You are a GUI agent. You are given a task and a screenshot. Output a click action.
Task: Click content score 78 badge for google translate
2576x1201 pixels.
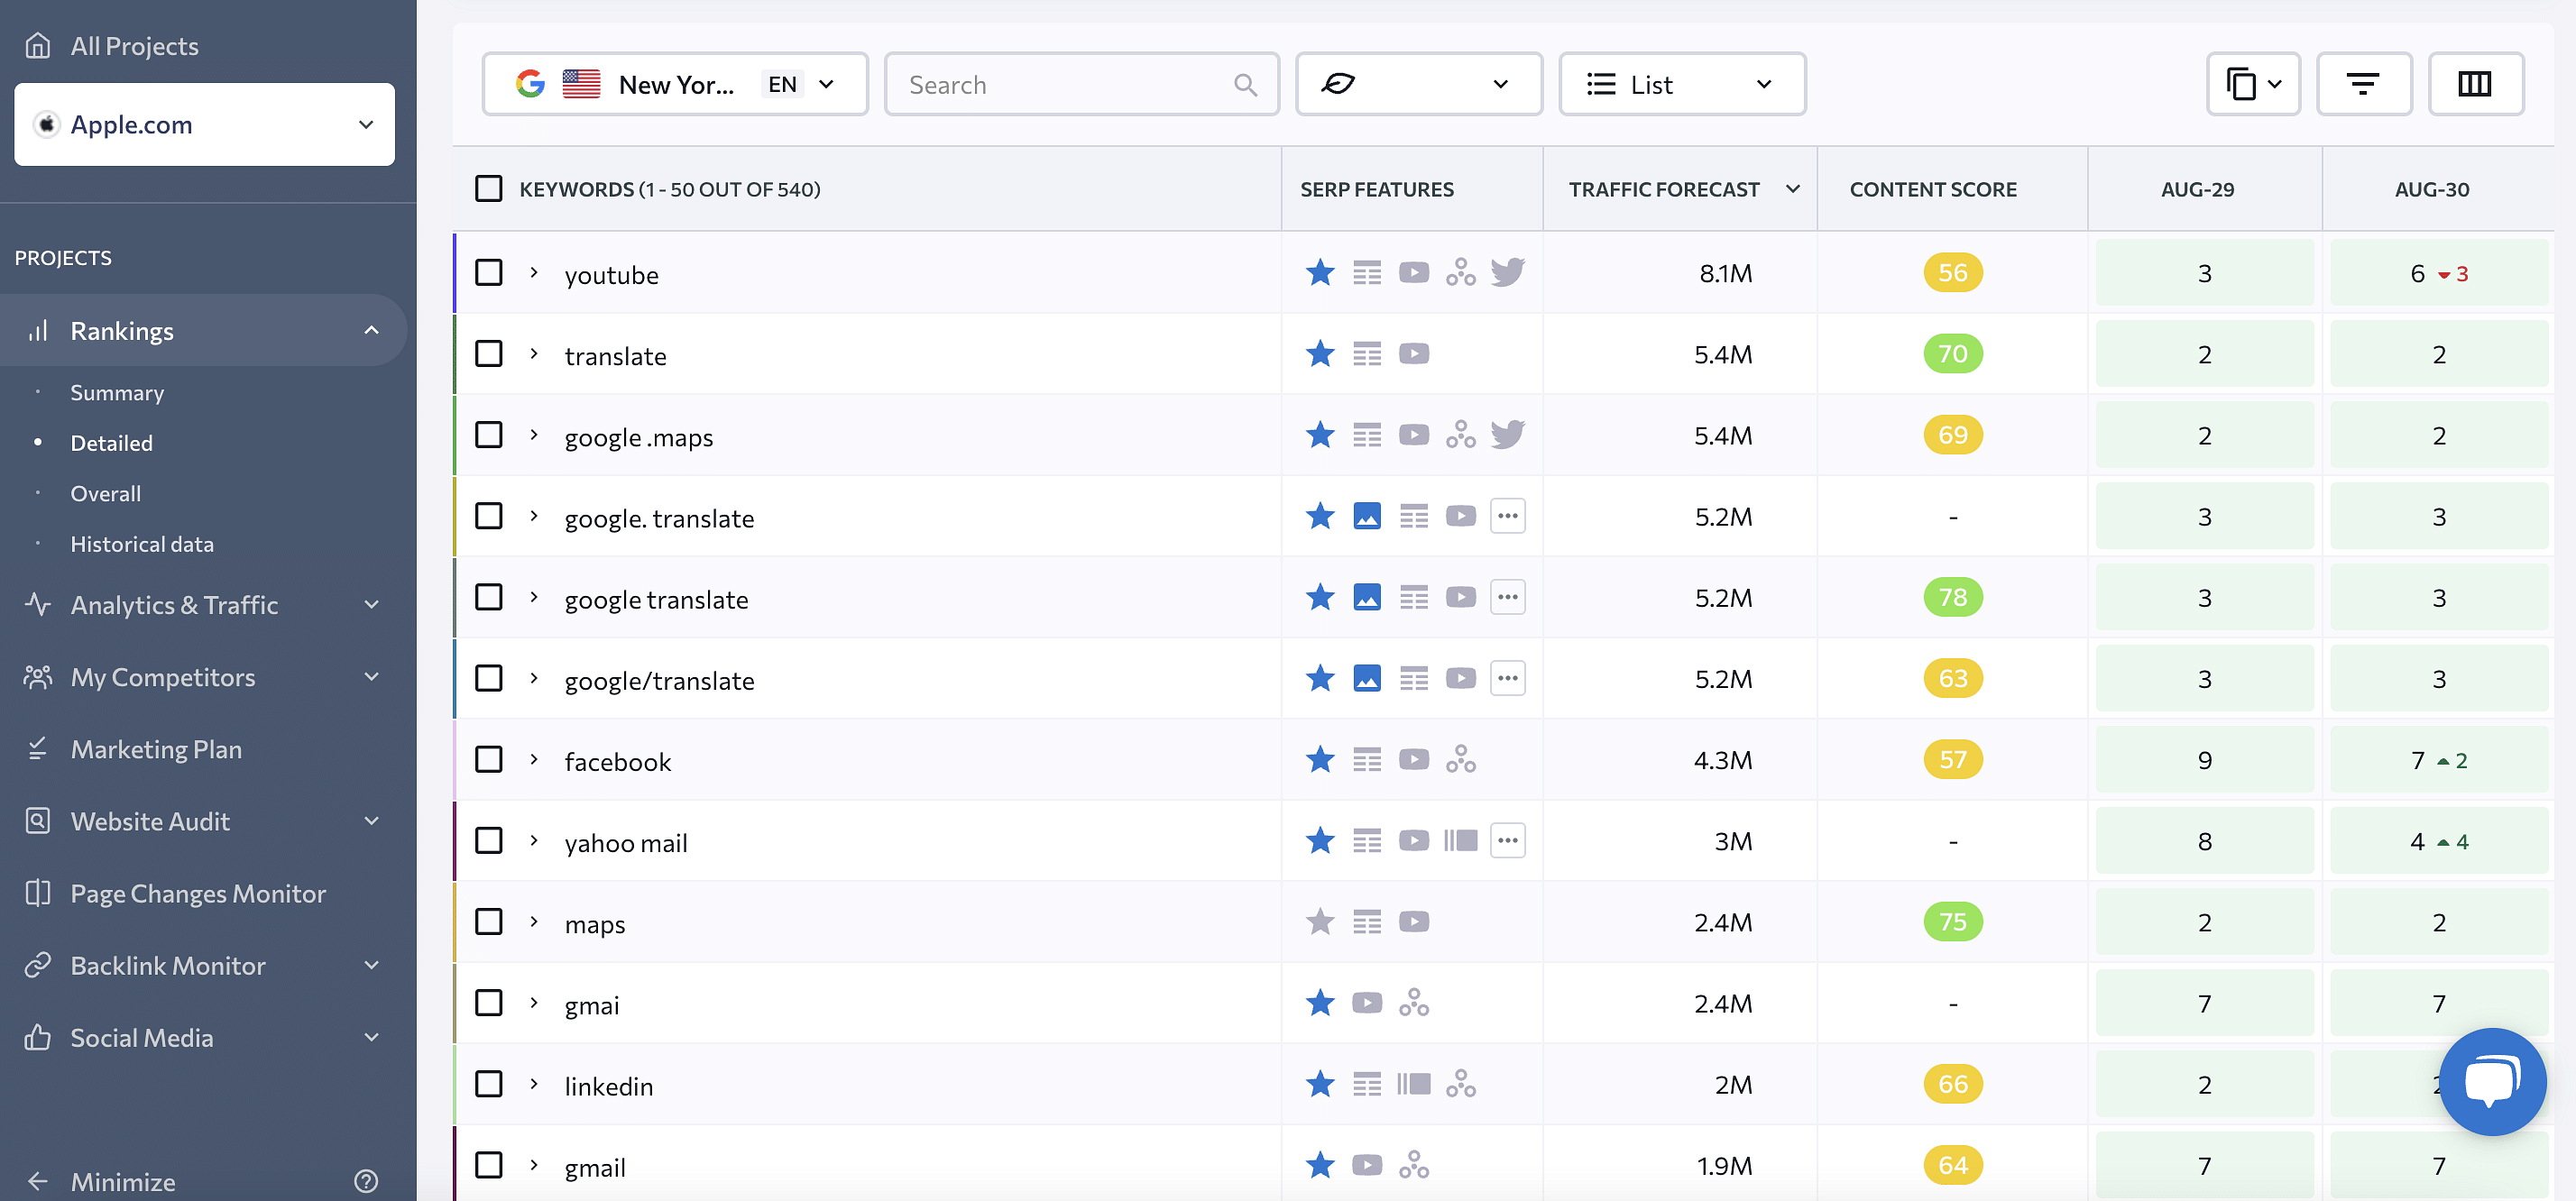click(x=1952, y=597)
